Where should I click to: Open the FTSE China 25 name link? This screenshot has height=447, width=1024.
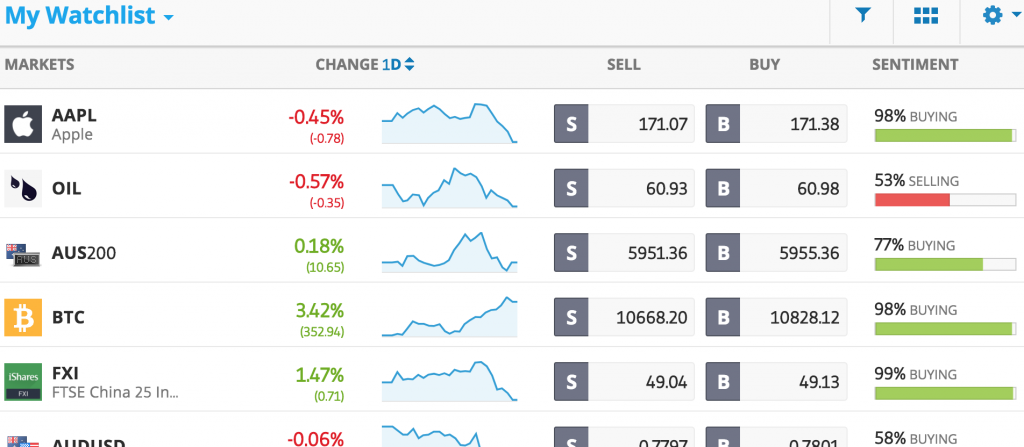coord(115,393)
